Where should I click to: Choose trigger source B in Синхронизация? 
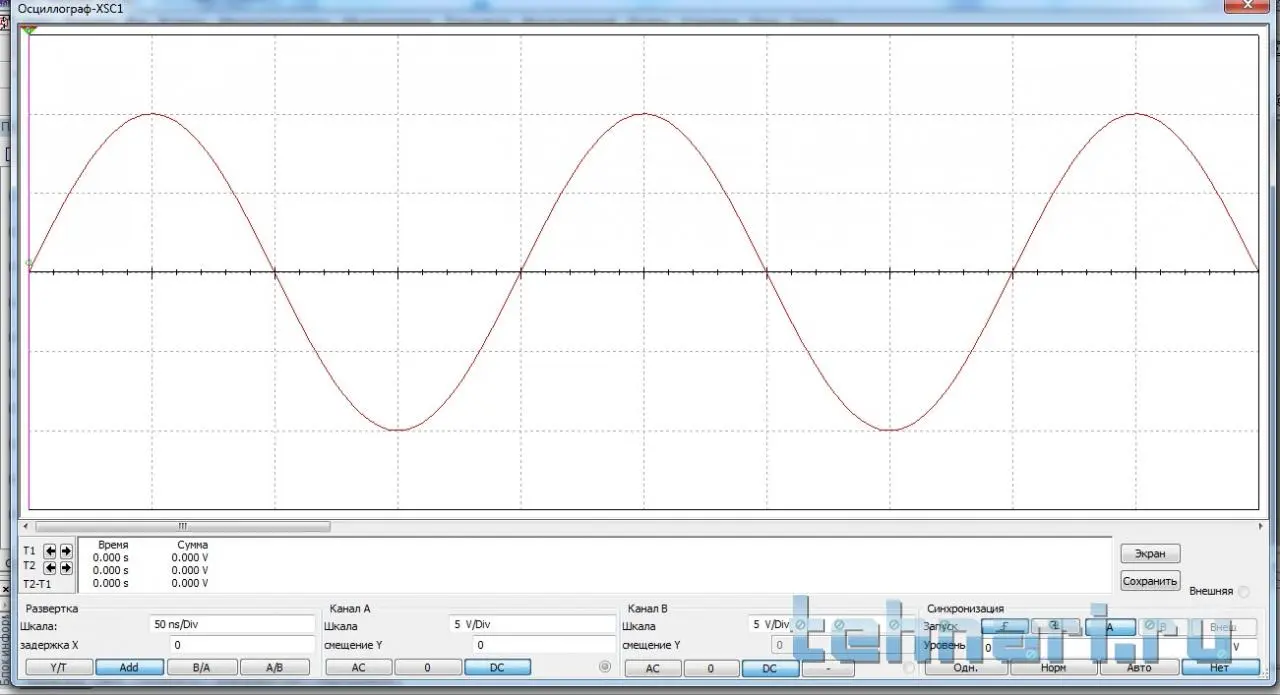1163,627
